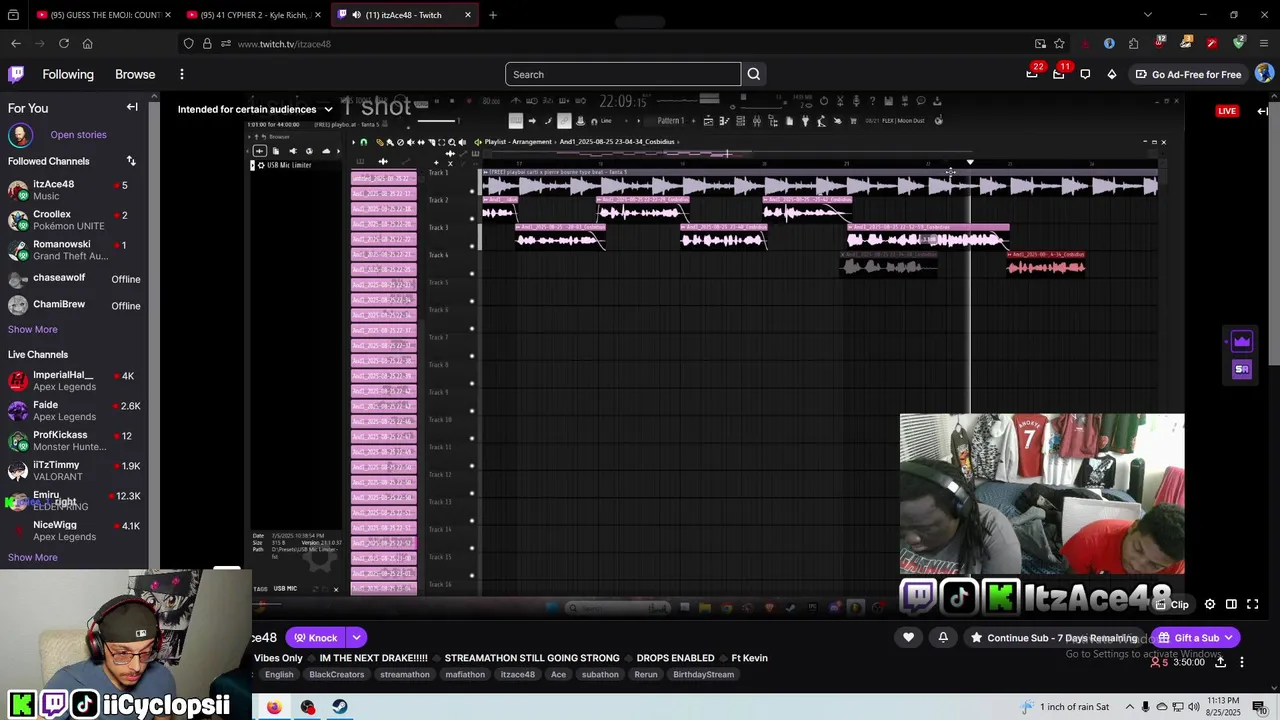Open the mafiathon tag

click(x=465, y=674)
